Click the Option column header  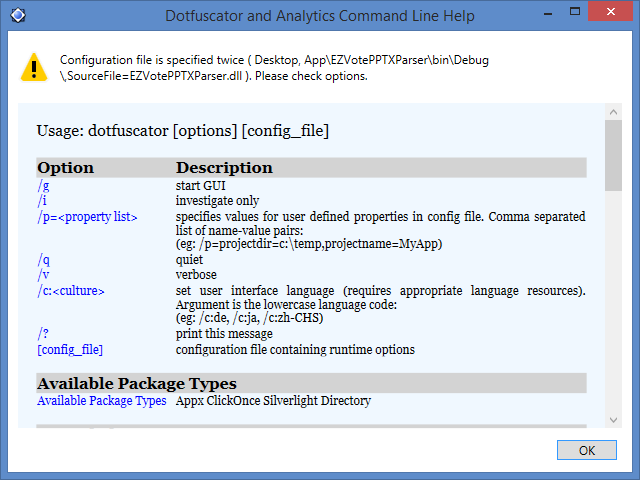pyautogui.click(x=66, y=168)
